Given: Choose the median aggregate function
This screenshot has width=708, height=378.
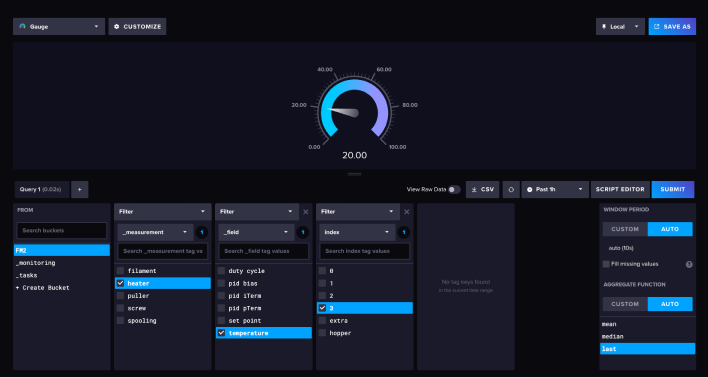Looking at the screenshot, I should 647,336.
